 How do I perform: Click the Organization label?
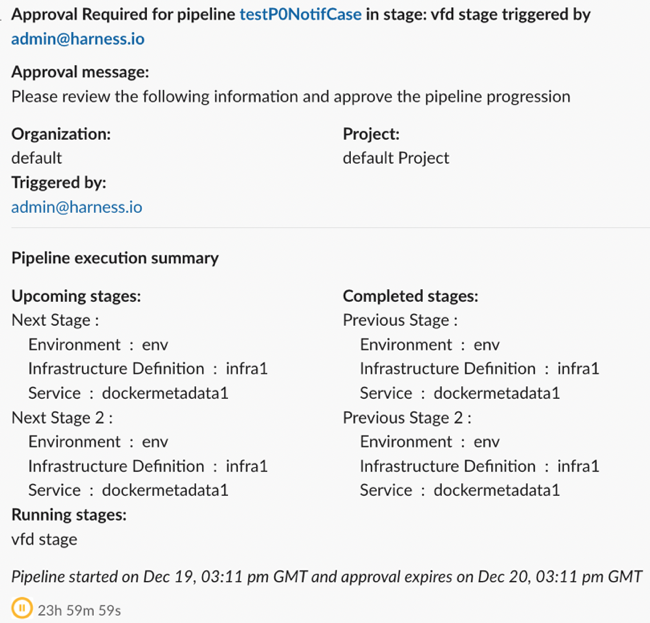click(61, 133)
